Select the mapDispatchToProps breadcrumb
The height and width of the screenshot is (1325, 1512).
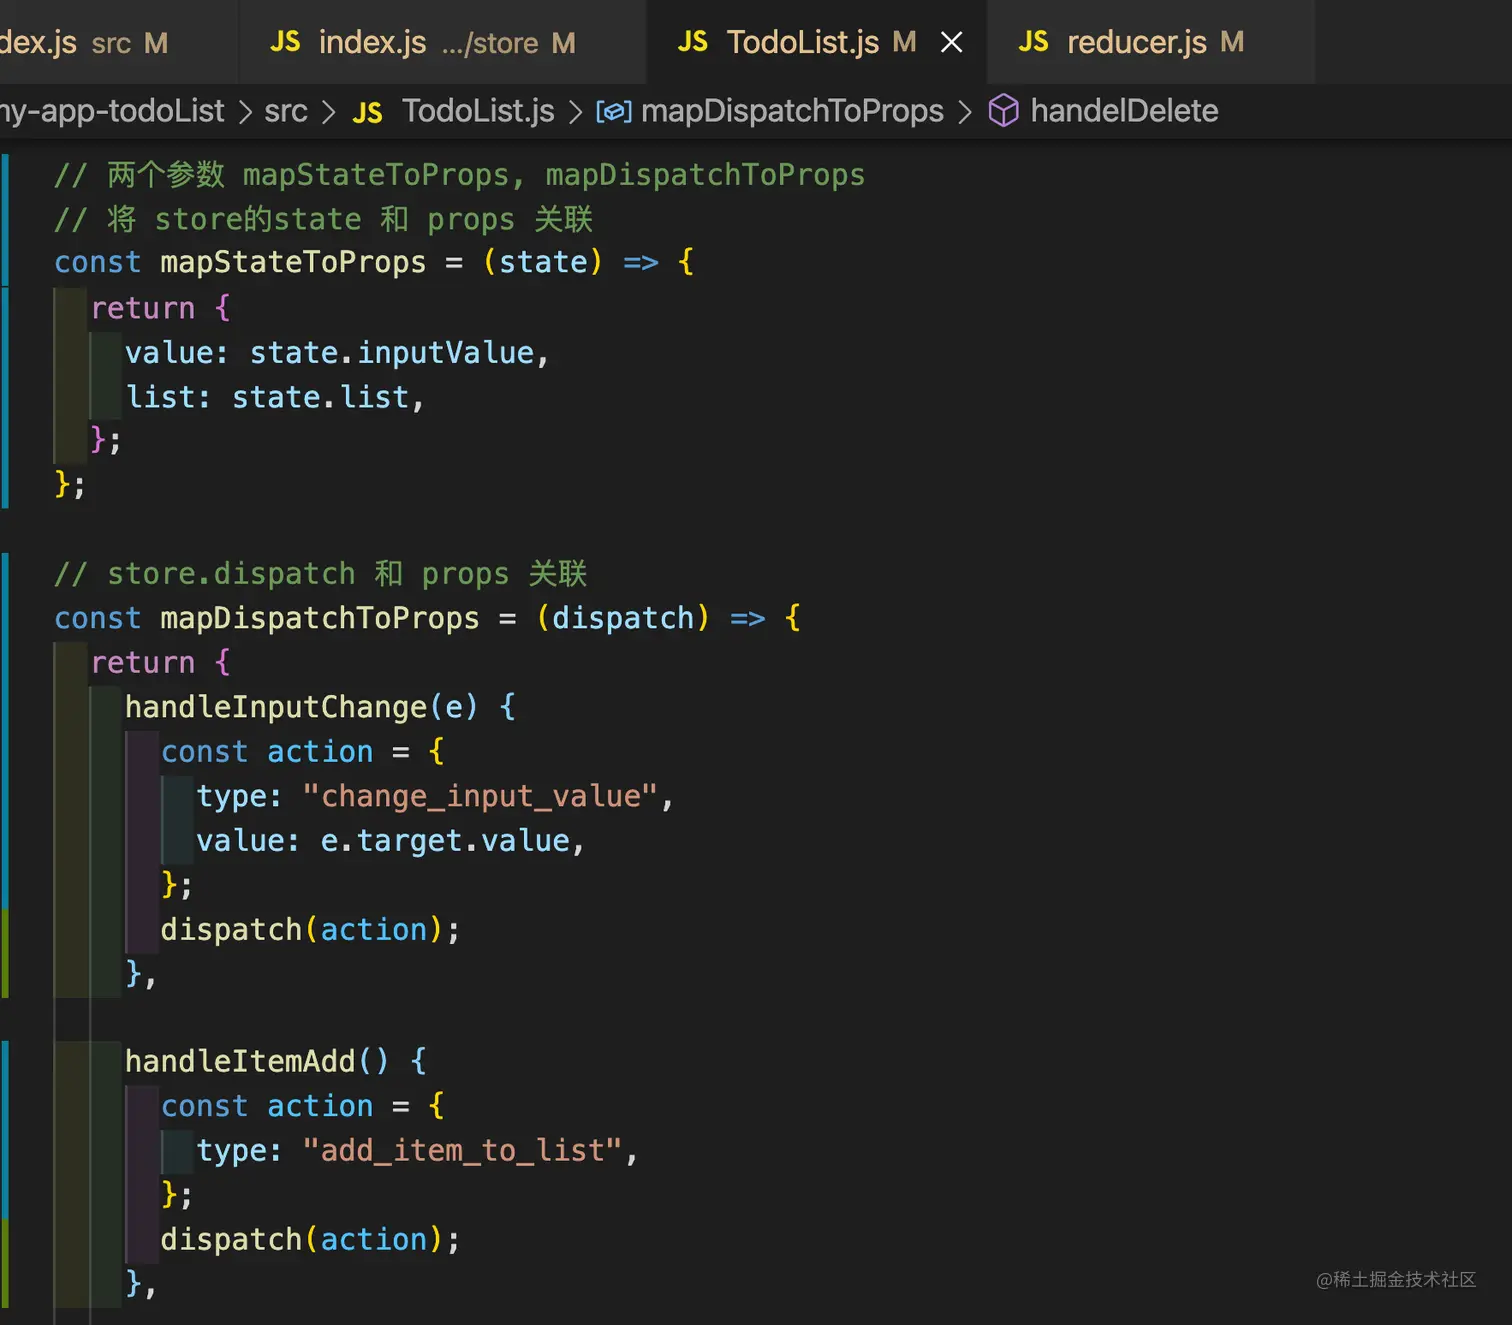tap(792, 111)
